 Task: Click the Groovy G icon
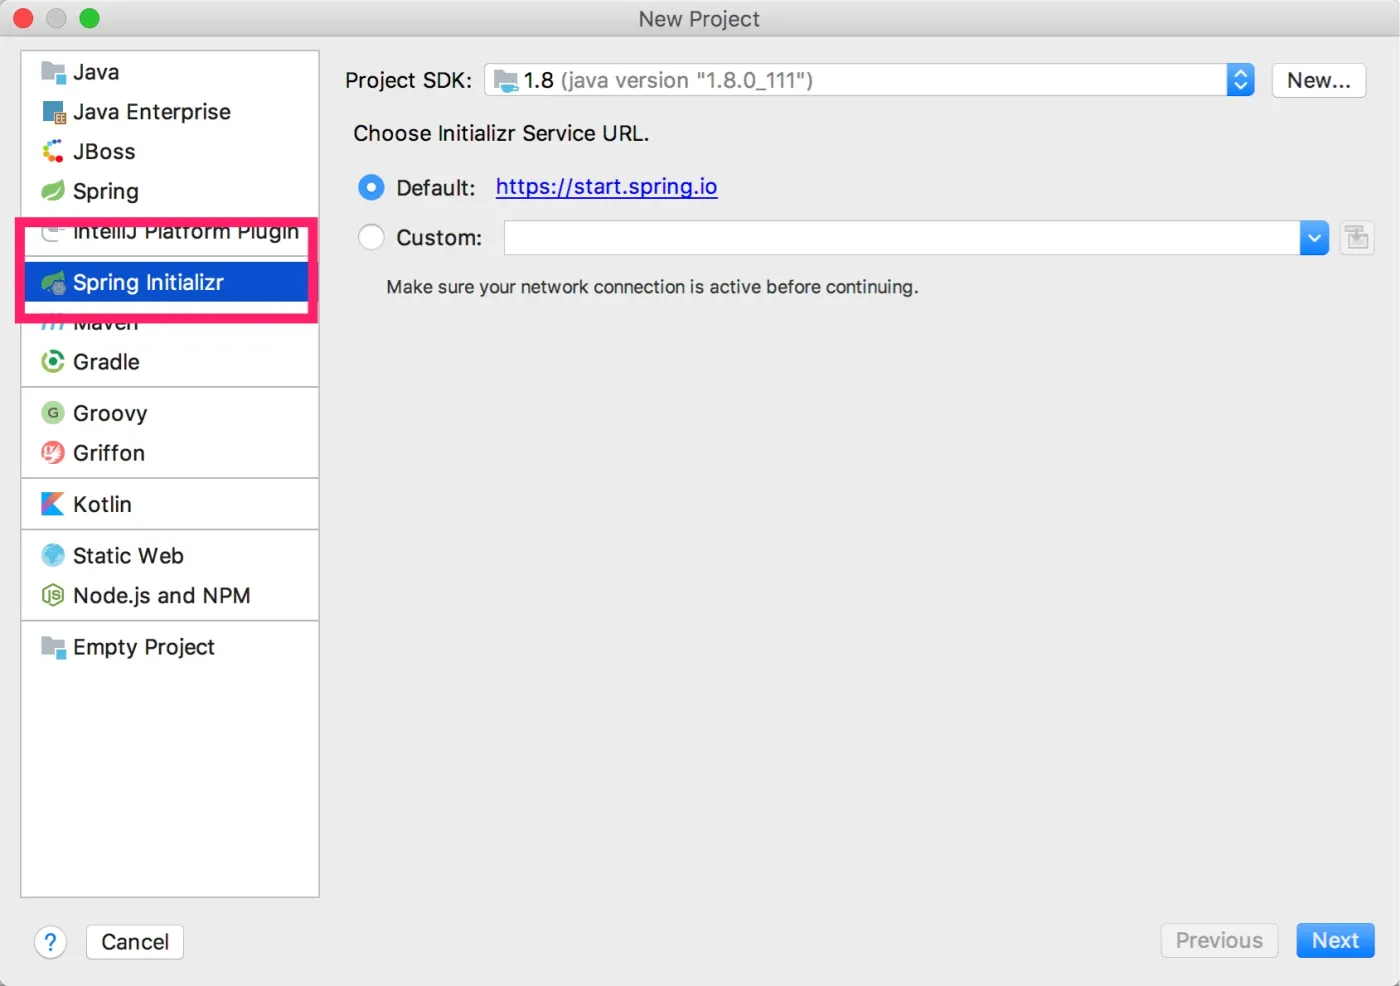[x=53, y=413]
